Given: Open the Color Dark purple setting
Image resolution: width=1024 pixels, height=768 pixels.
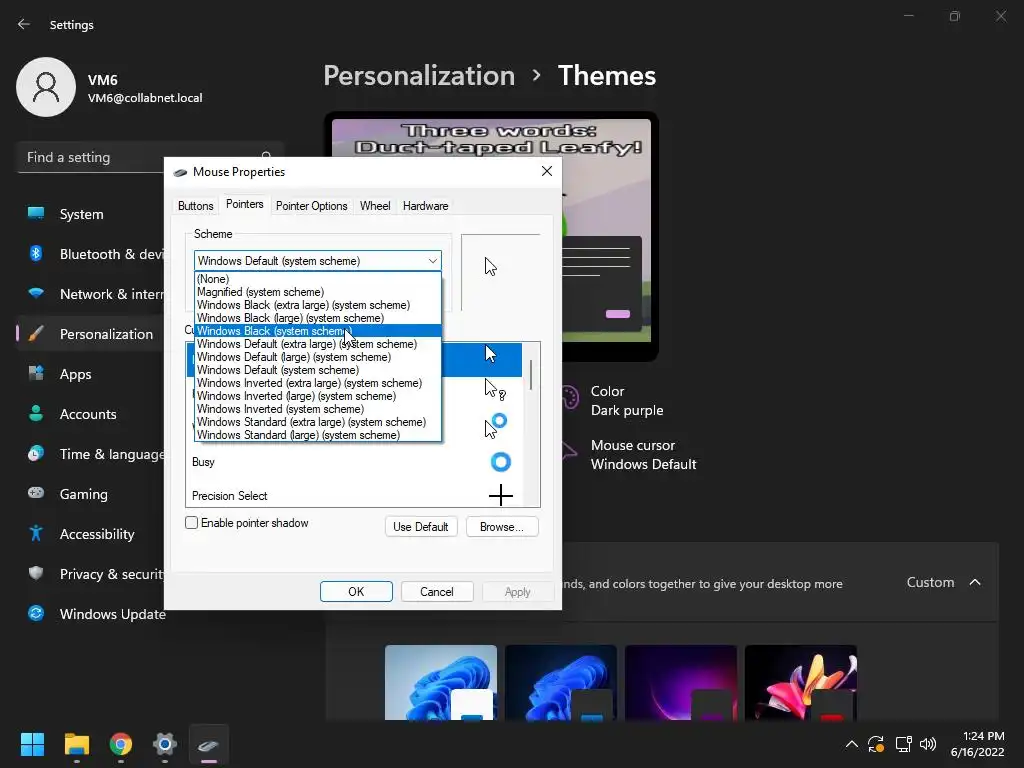Looking at the screenshot, I should click(613, 401).
